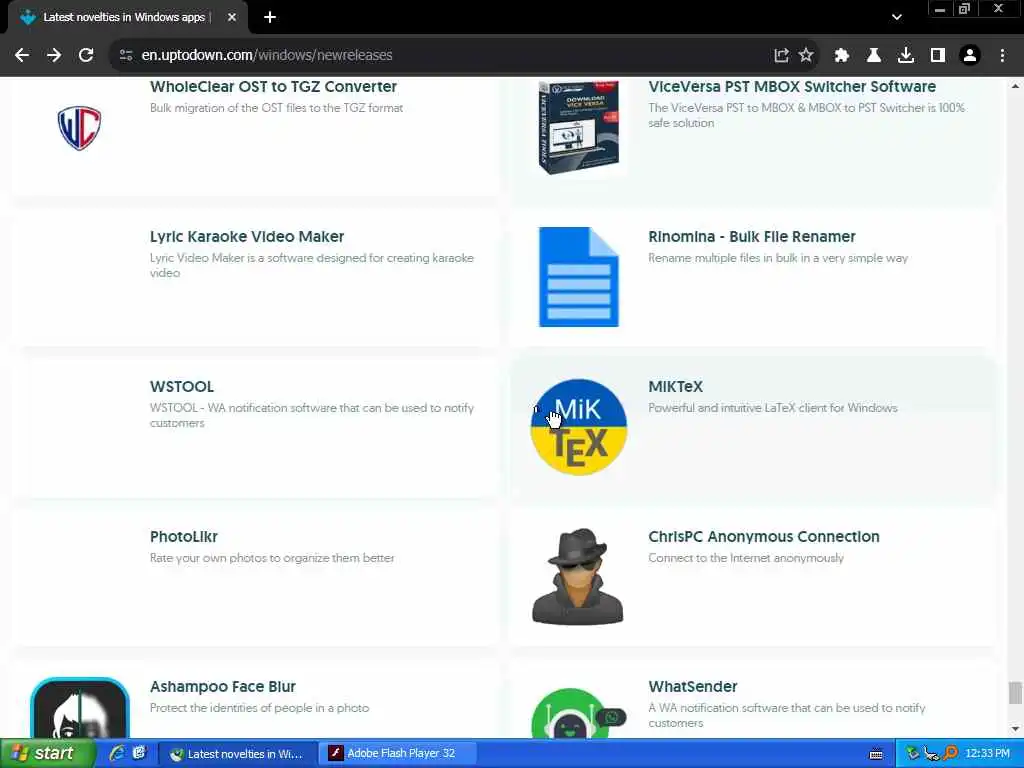Show browser downloads
The height and width of the screenshot is (768, 1024).
(906, 56)
